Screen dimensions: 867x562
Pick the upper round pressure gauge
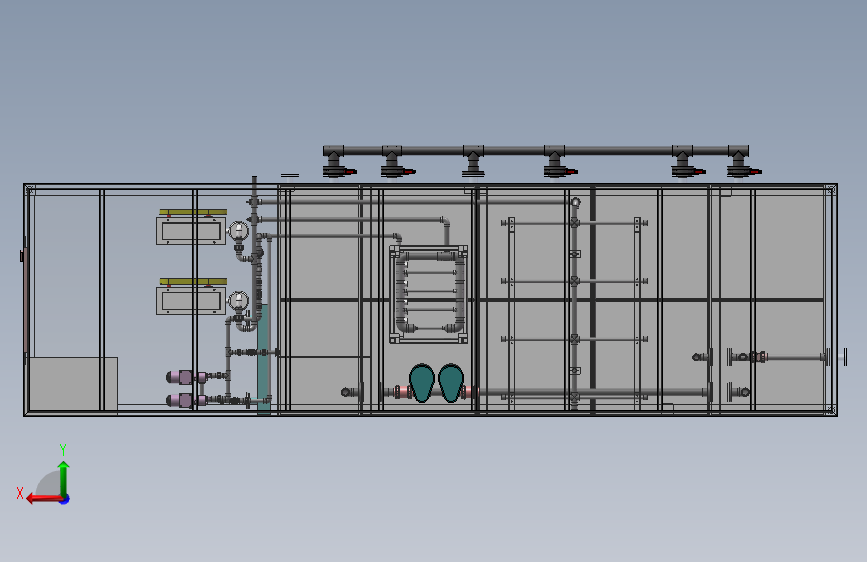pos(238,231)
